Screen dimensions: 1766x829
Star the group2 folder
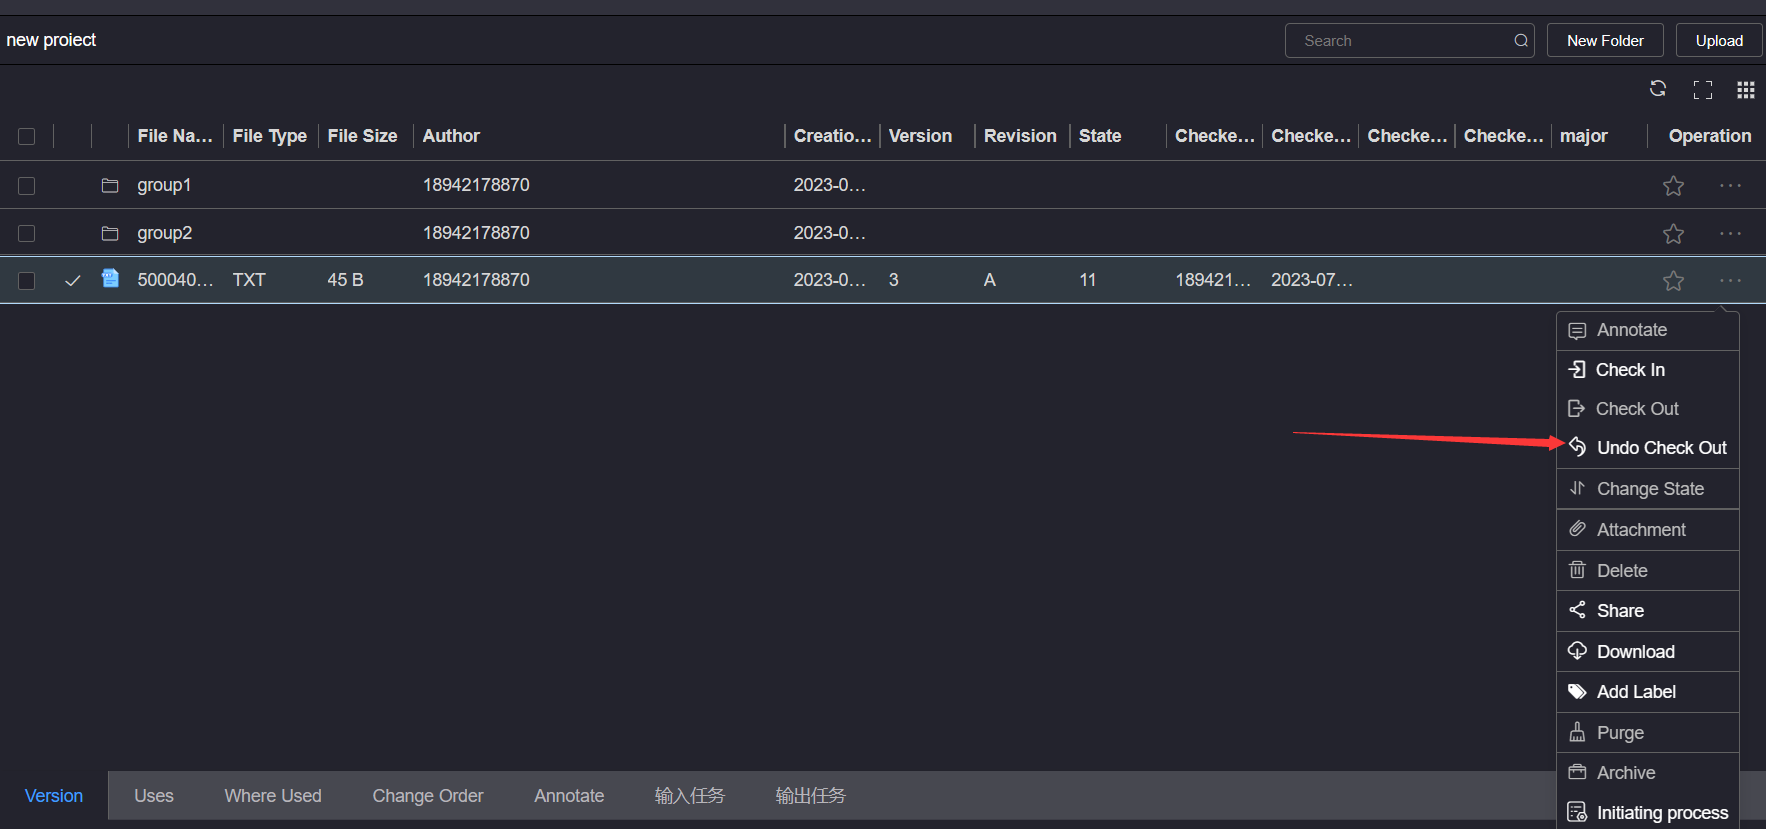pos(1673,234)
